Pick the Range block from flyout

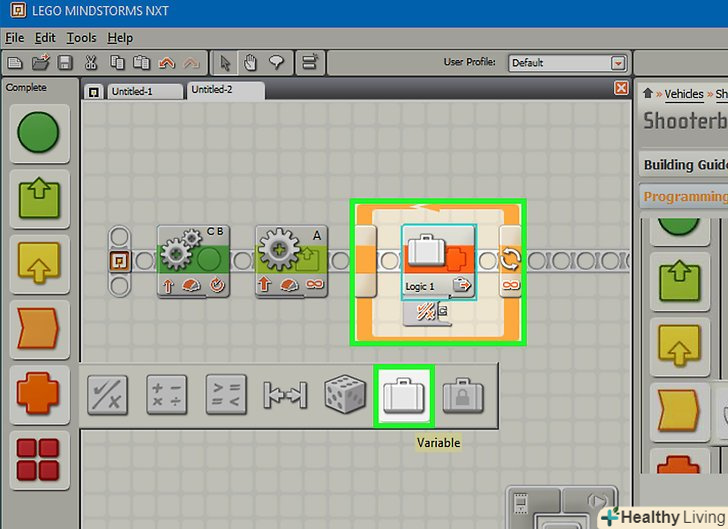(x=285, y=395)
